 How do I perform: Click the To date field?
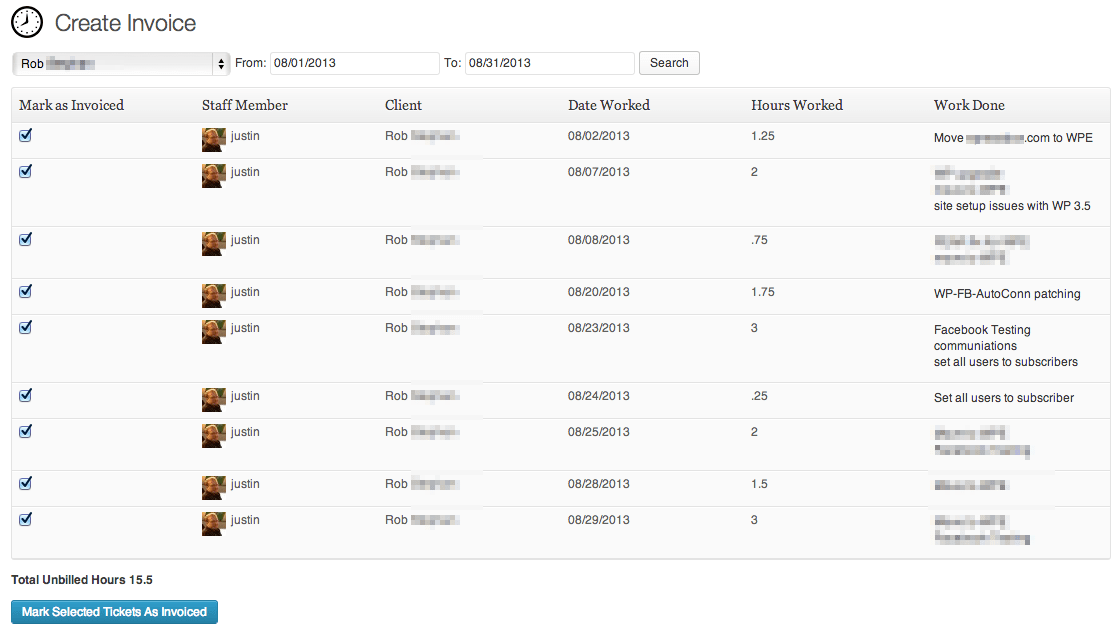click(x=549, y=63)
